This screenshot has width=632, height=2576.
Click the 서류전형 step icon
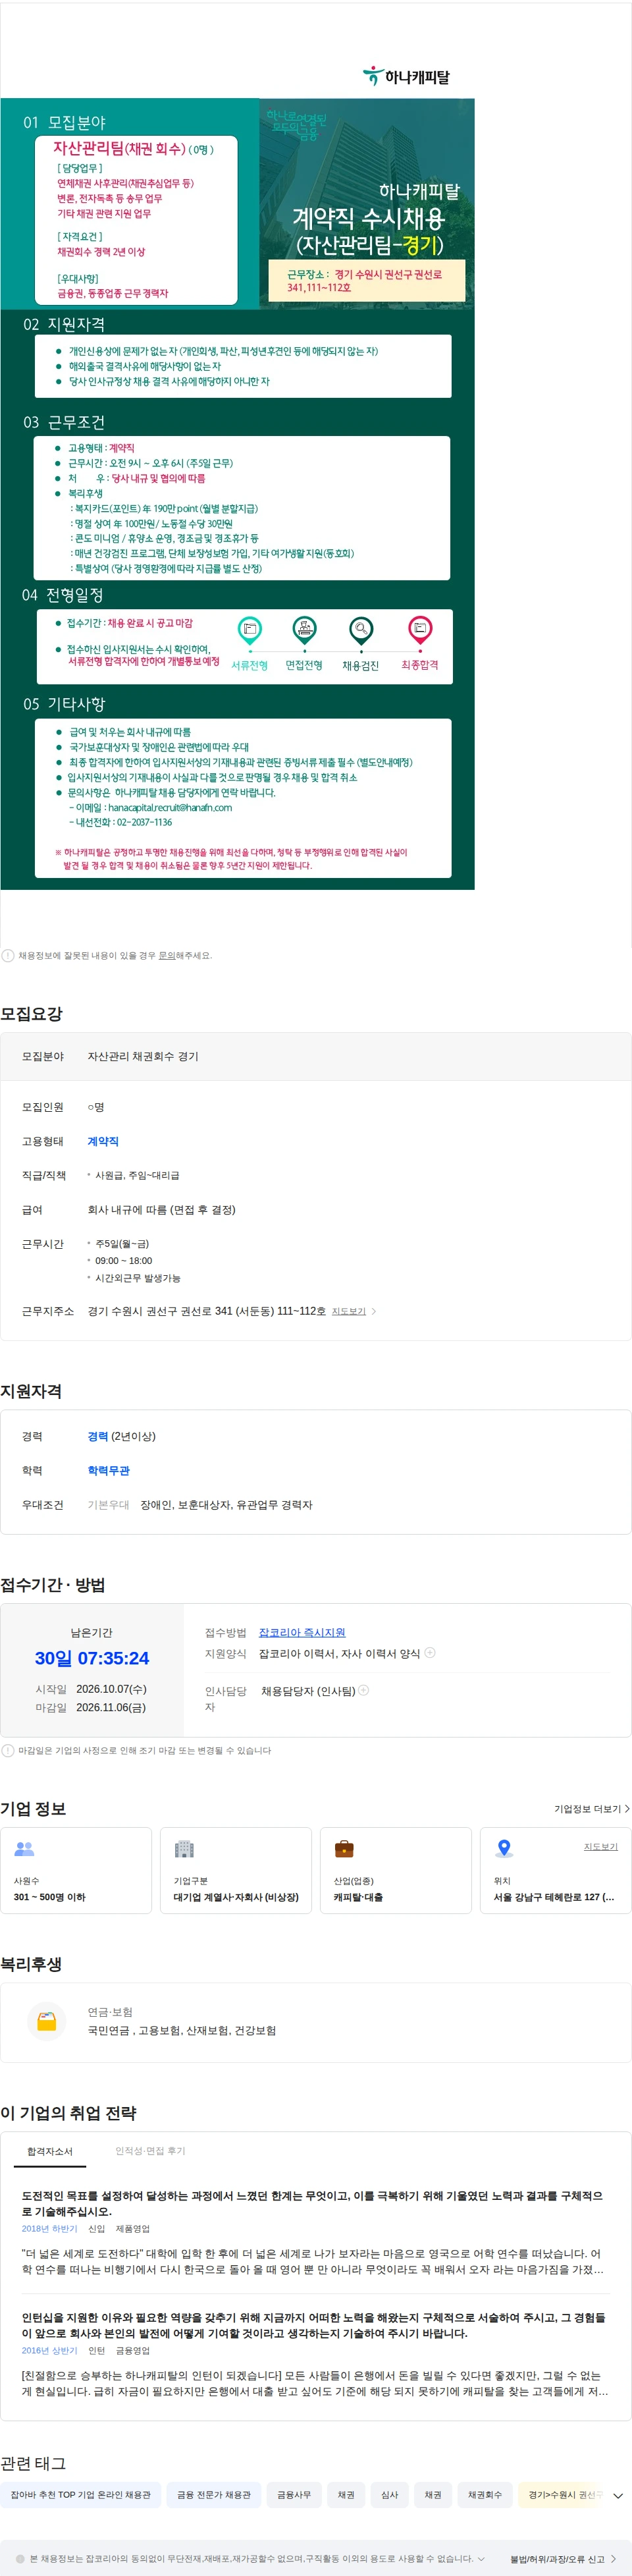pos(249,631)
